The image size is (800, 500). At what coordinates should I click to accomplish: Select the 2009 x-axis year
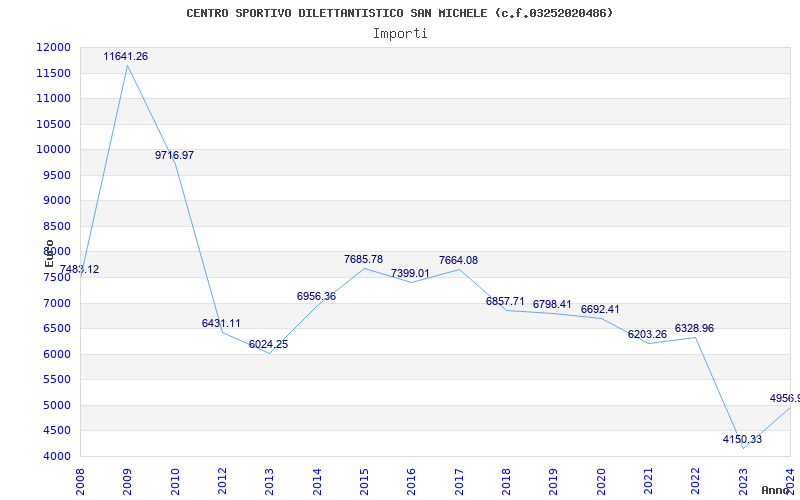pos(127,482)
